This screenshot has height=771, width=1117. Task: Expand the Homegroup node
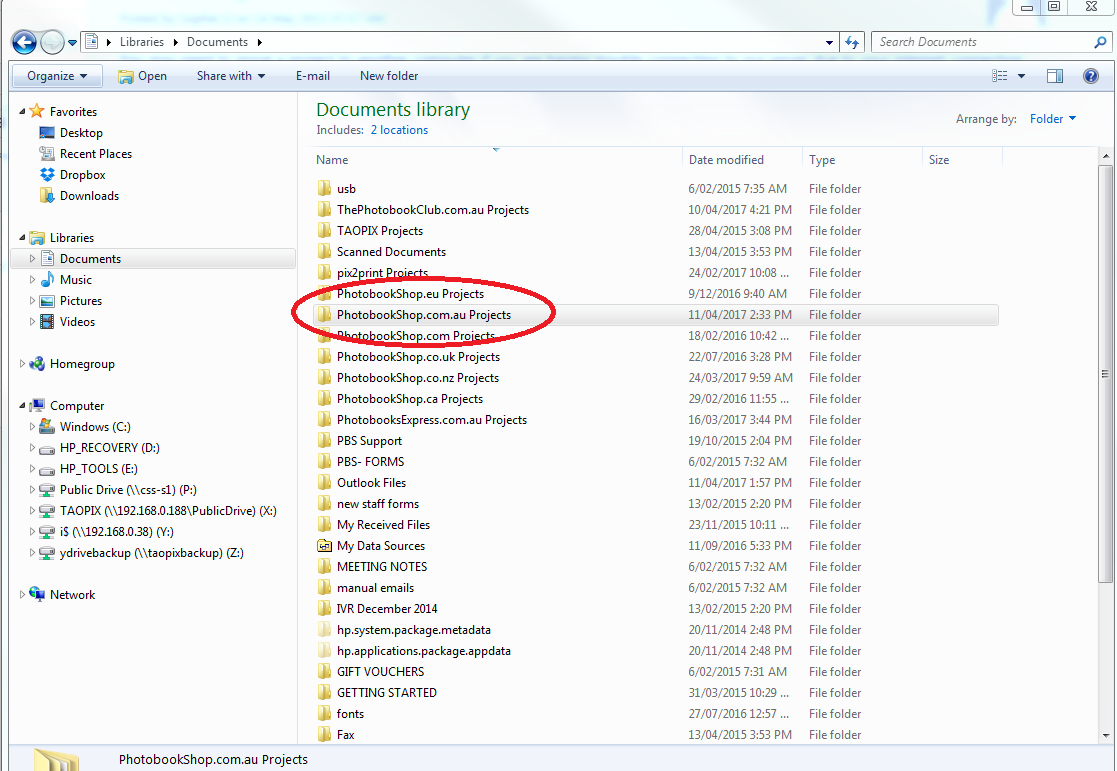(x=22, y=363)
